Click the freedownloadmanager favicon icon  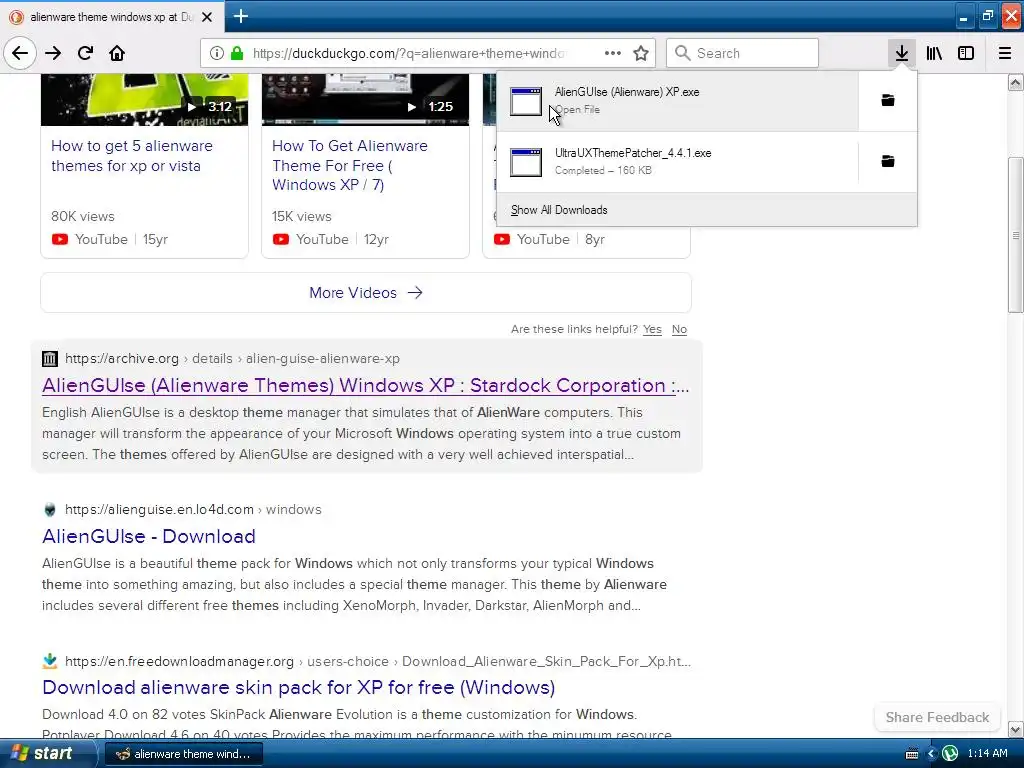(x=50, y=661)
